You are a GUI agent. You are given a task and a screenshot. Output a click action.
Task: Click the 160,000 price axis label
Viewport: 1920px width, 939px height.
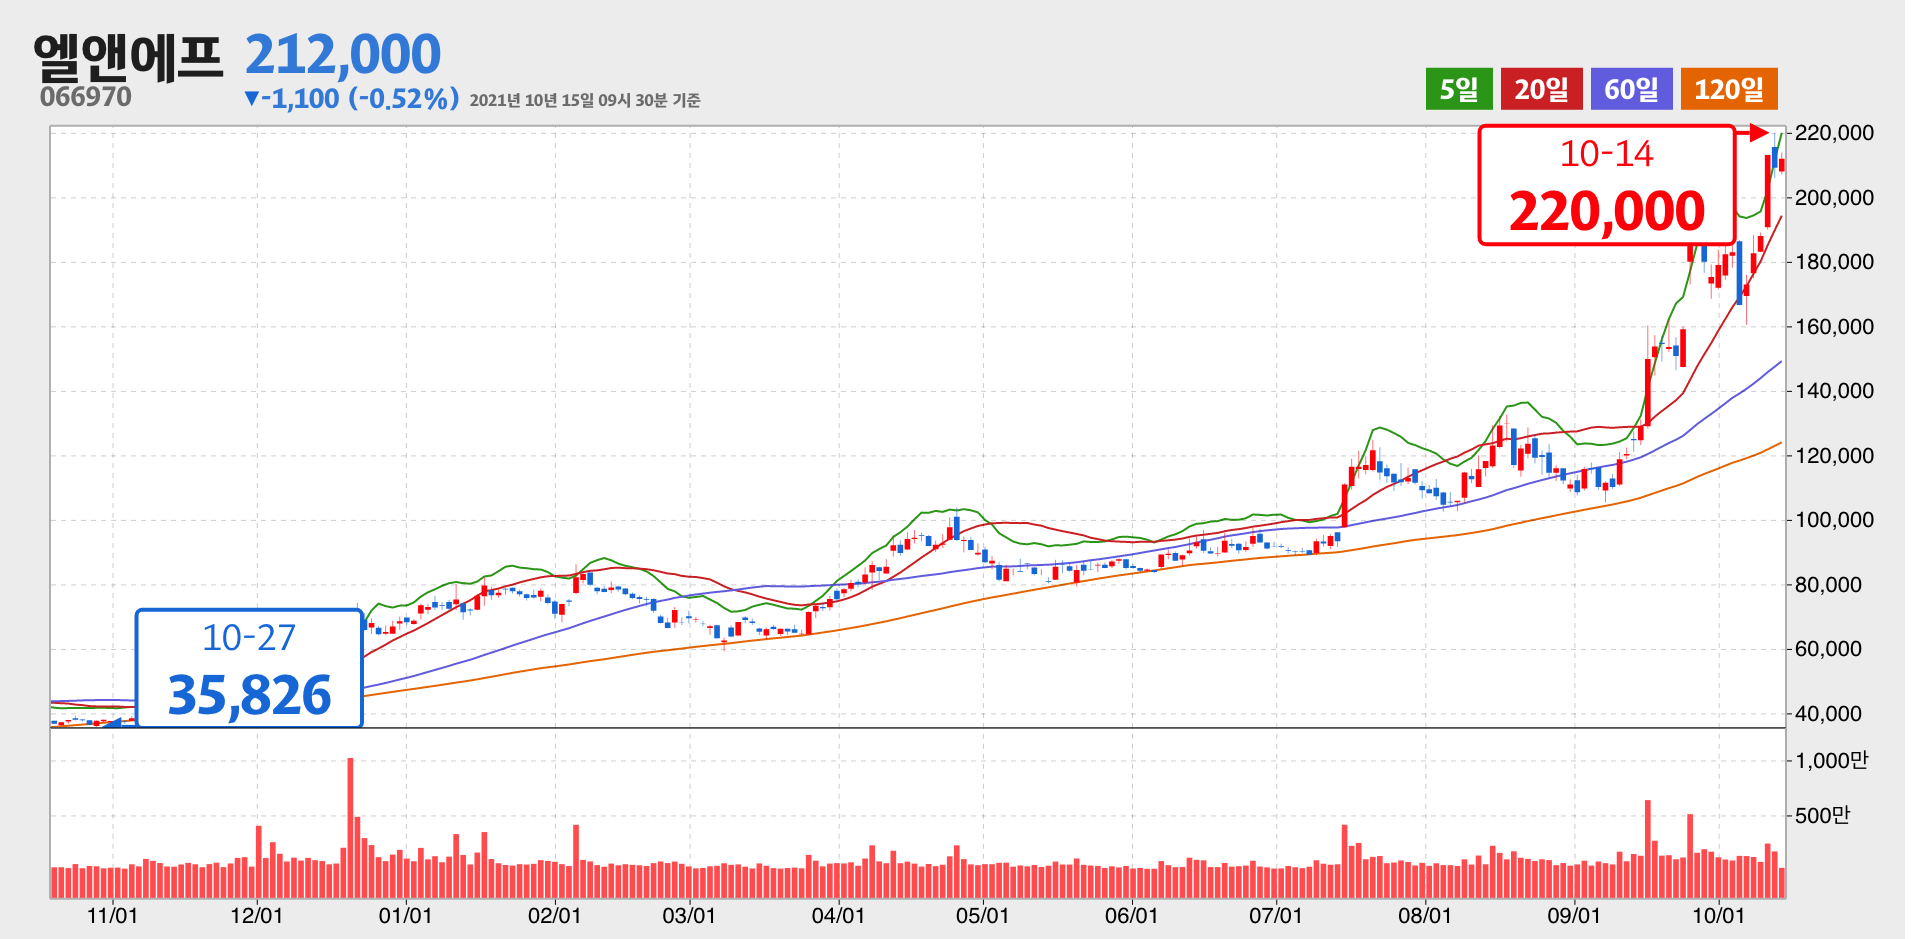point(1834,327)
